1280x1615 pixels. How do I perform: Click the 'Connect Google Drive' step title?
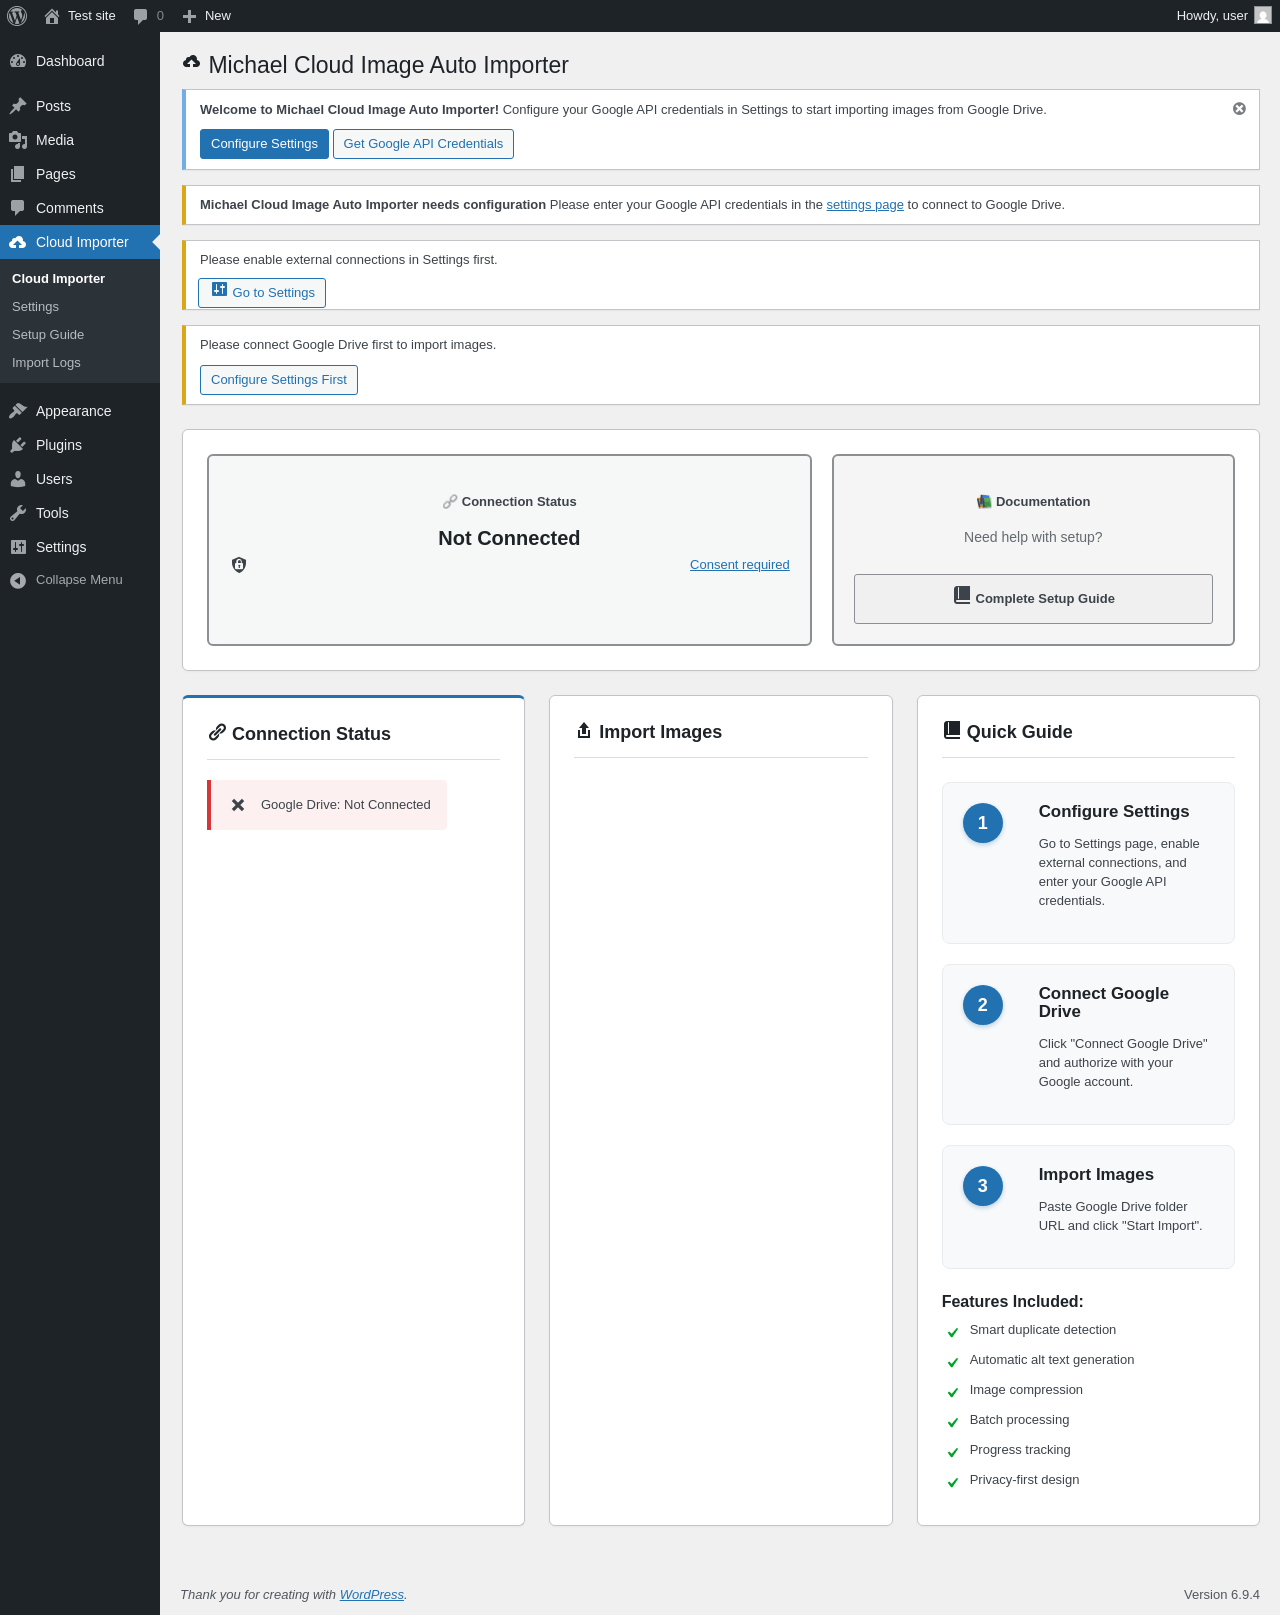(x=1104, y=1002)
